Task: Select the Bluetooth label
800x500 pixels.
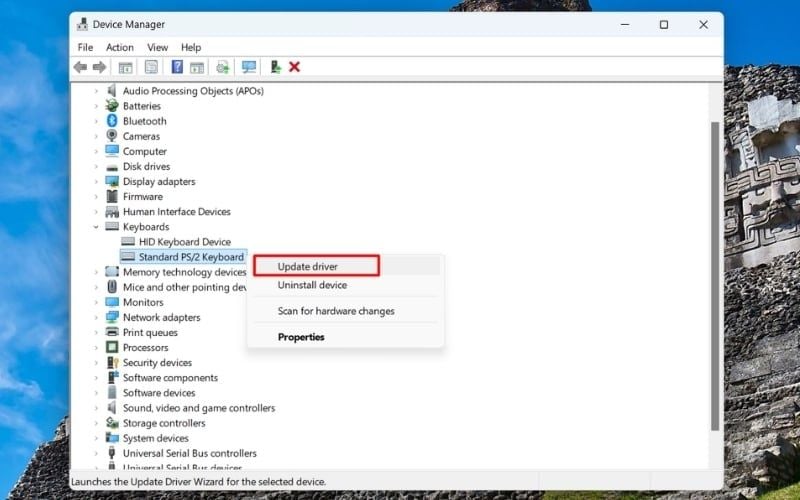Action: [x=144, y=121]
